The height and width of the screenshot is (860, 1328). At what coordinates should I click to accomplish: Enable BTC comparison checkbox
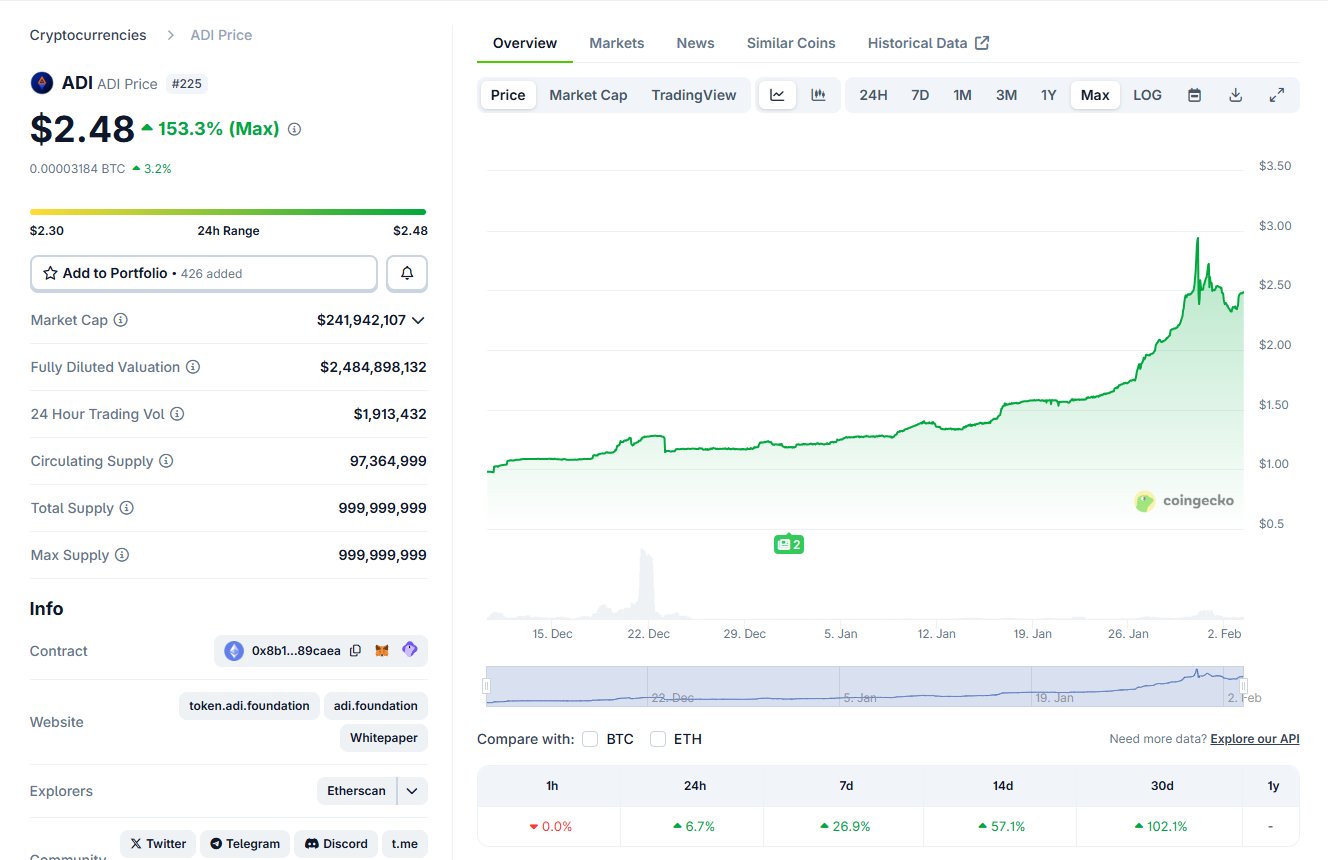click(590, 739)
